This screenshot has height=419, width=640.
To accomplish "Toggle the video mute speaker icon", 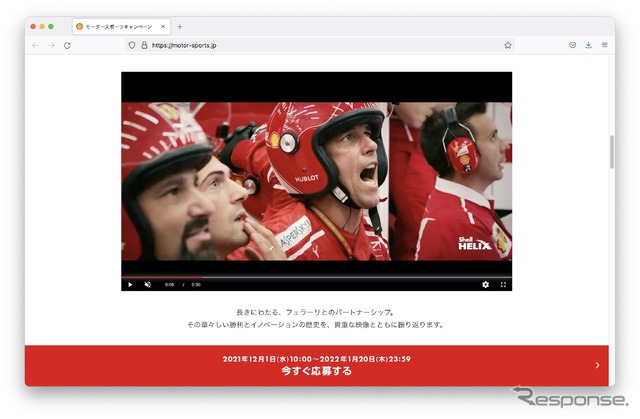I will tap(148, 284).
